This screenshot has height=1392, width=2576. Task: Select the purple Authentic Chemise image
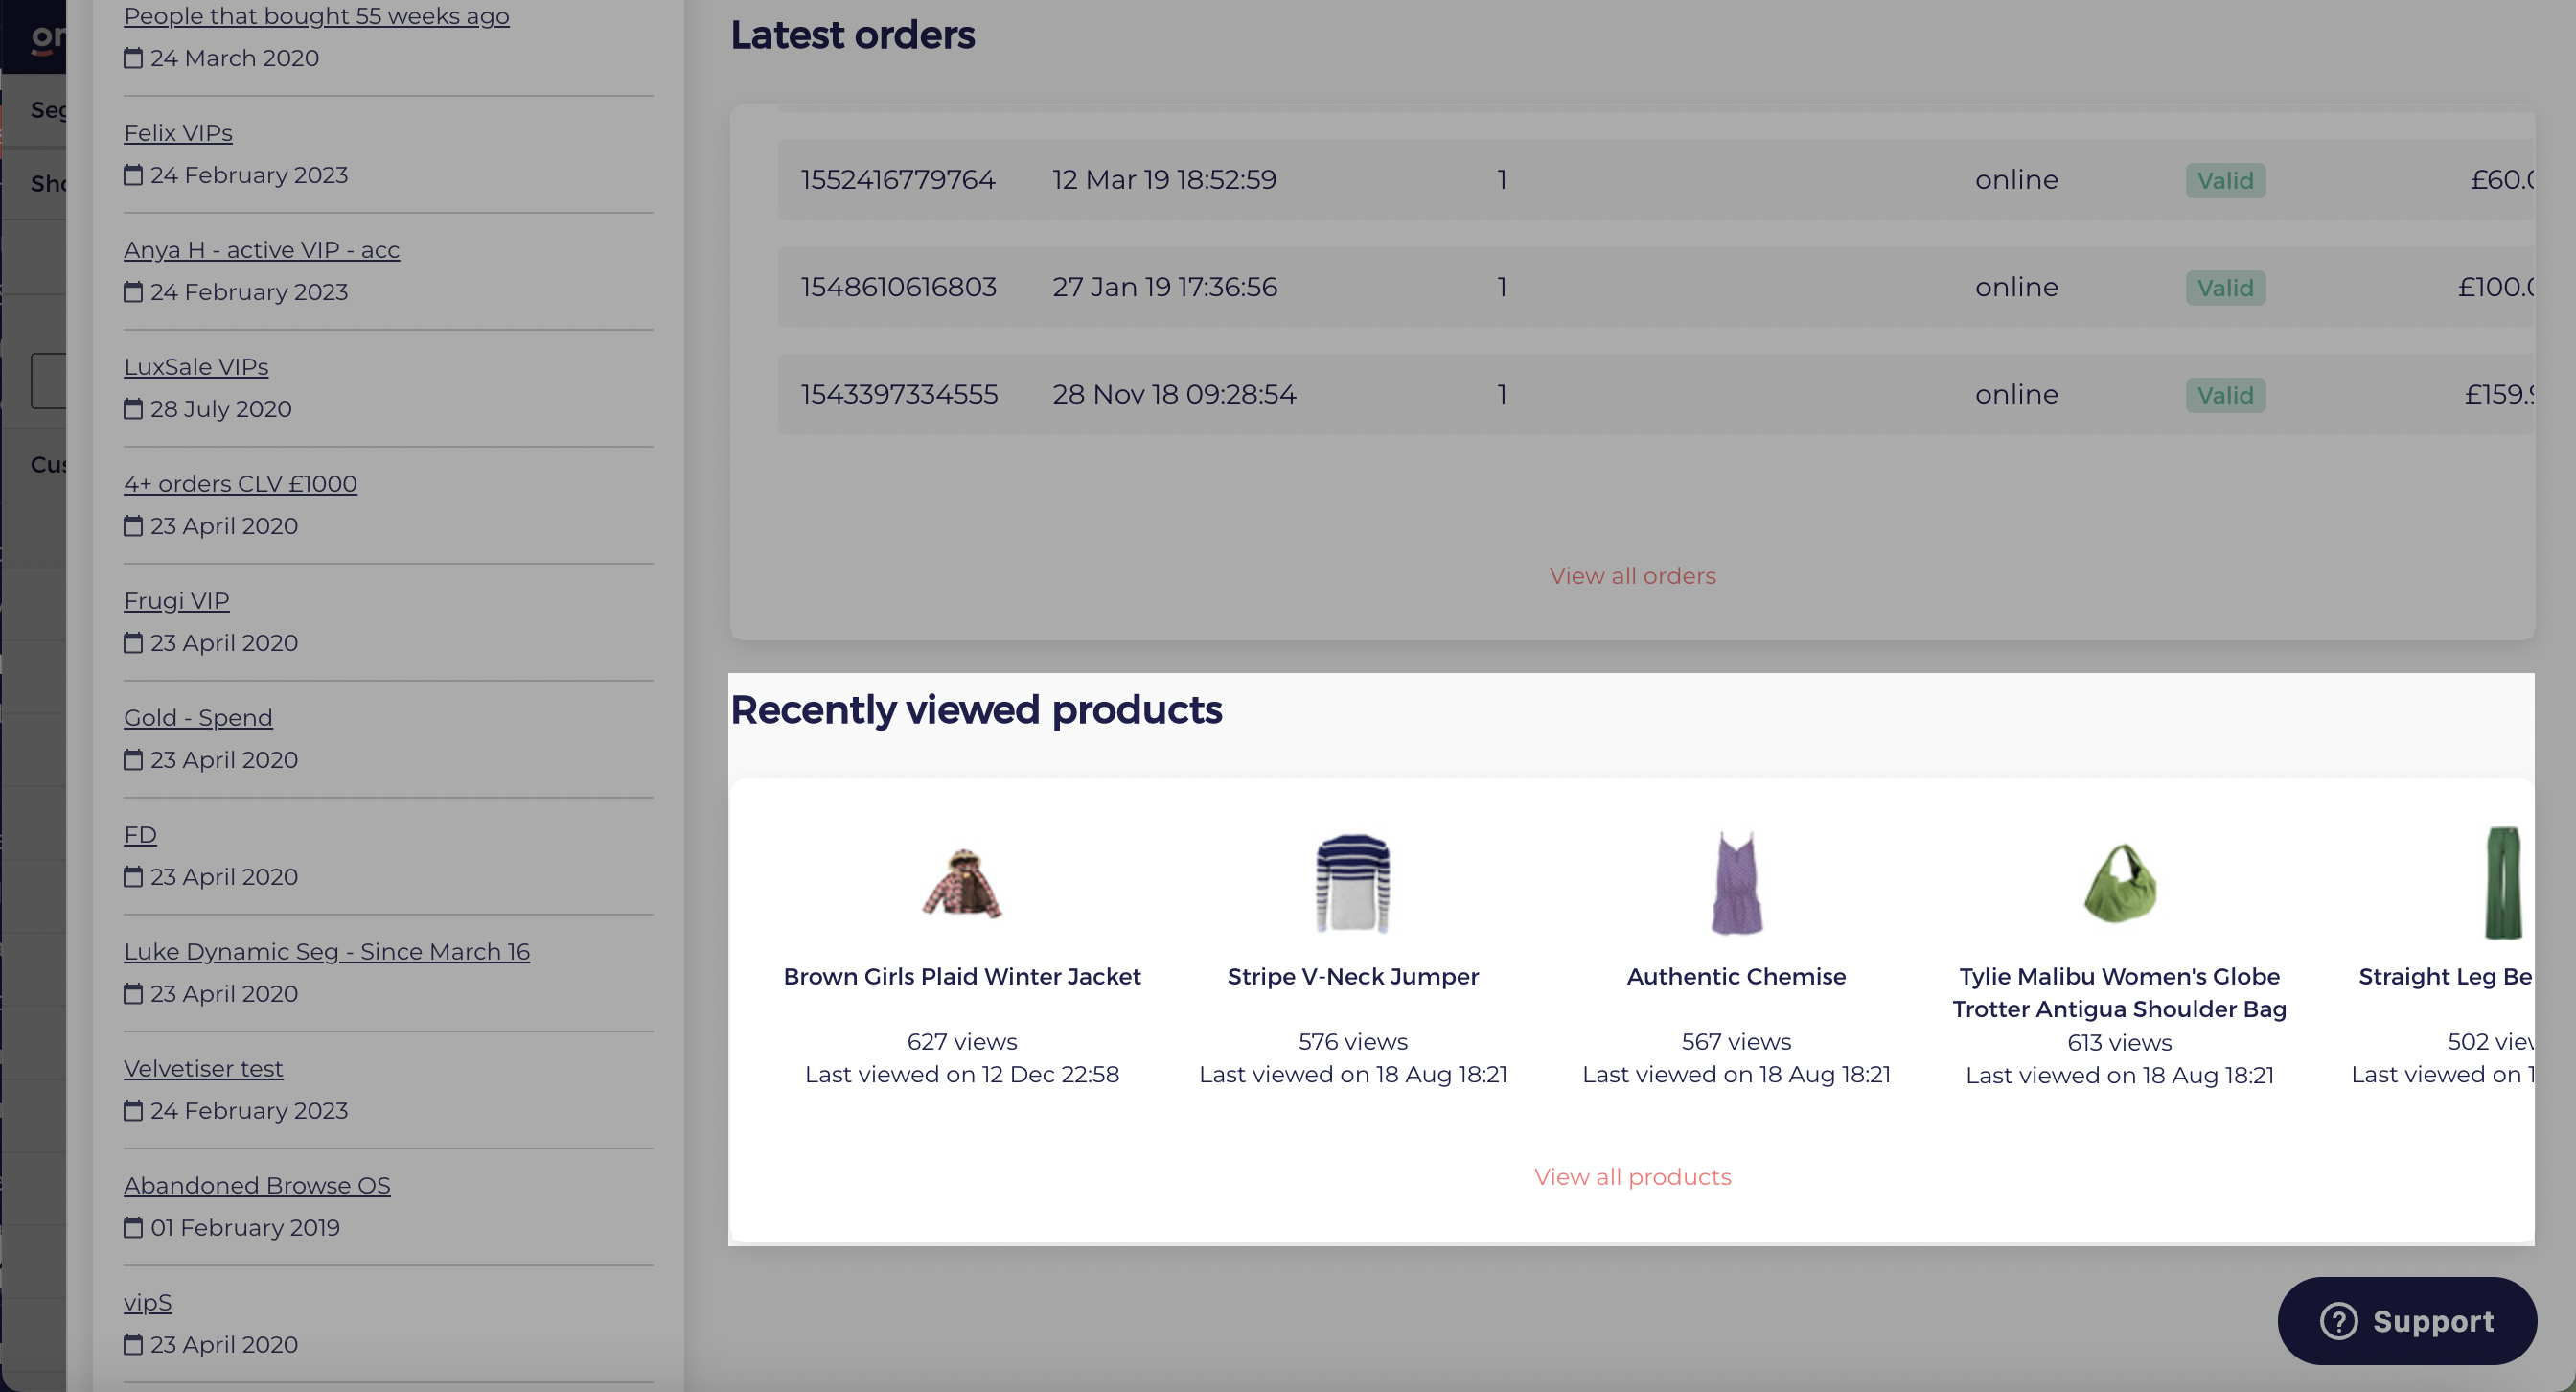point(1737,882)
